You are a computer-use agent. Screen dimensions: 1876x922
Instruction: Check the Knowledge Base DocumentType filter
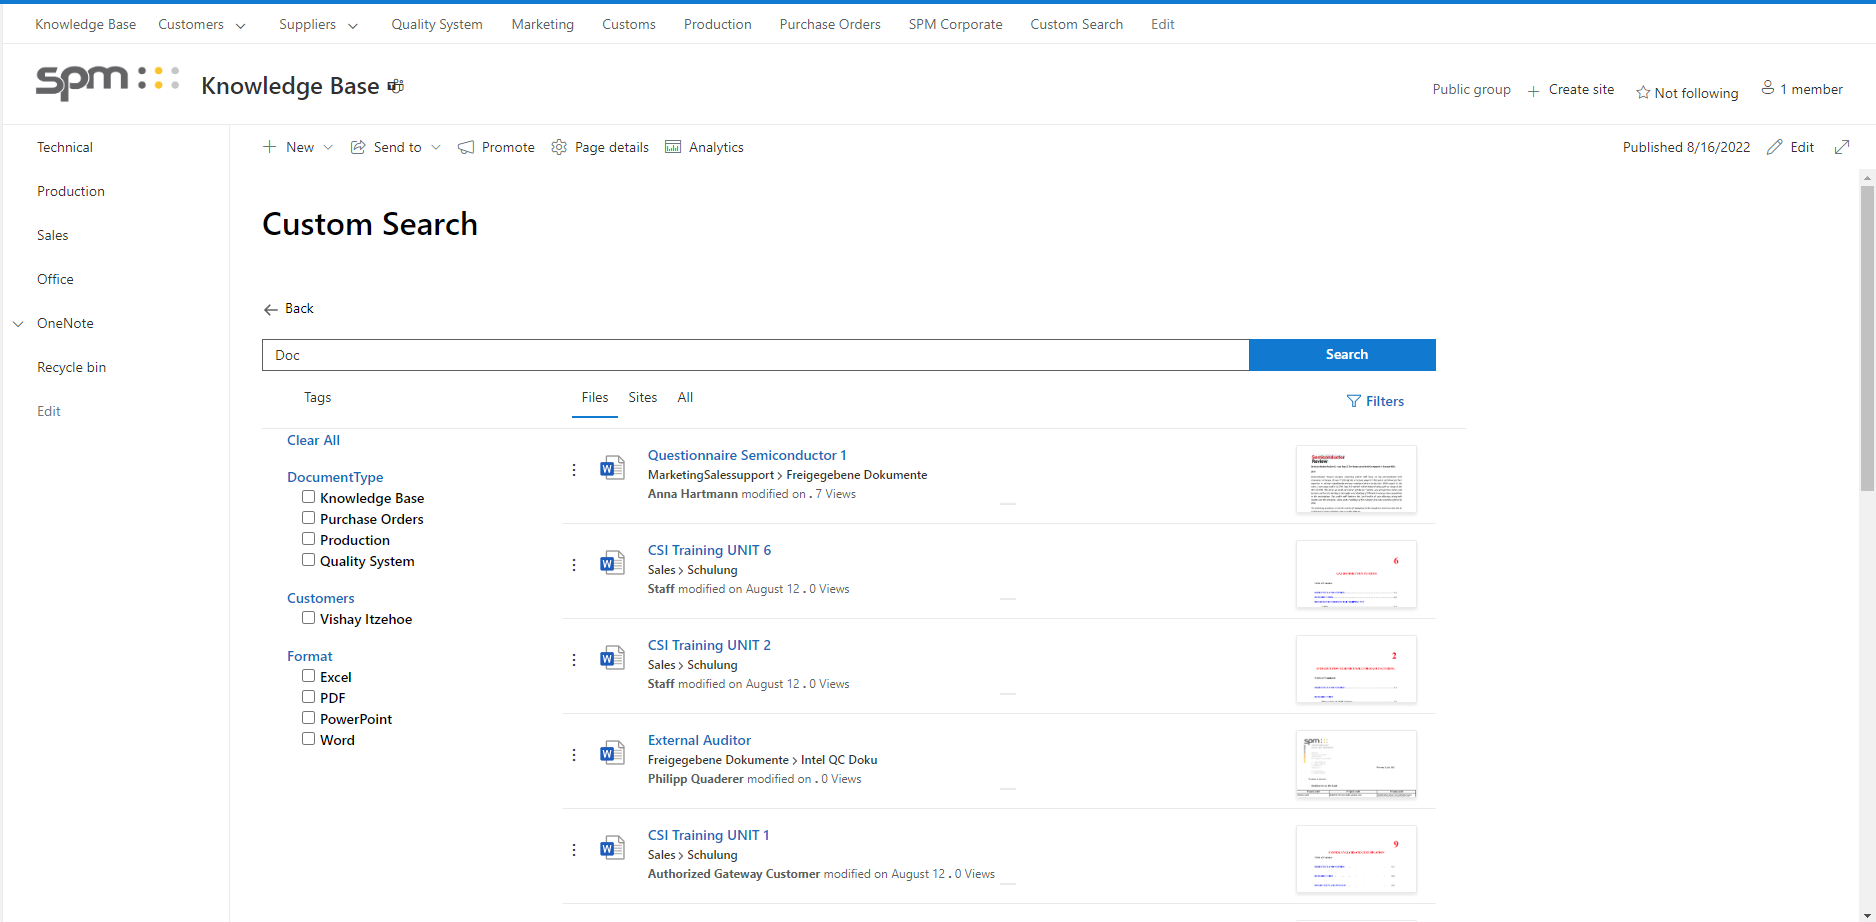click(x=309, y=497)
